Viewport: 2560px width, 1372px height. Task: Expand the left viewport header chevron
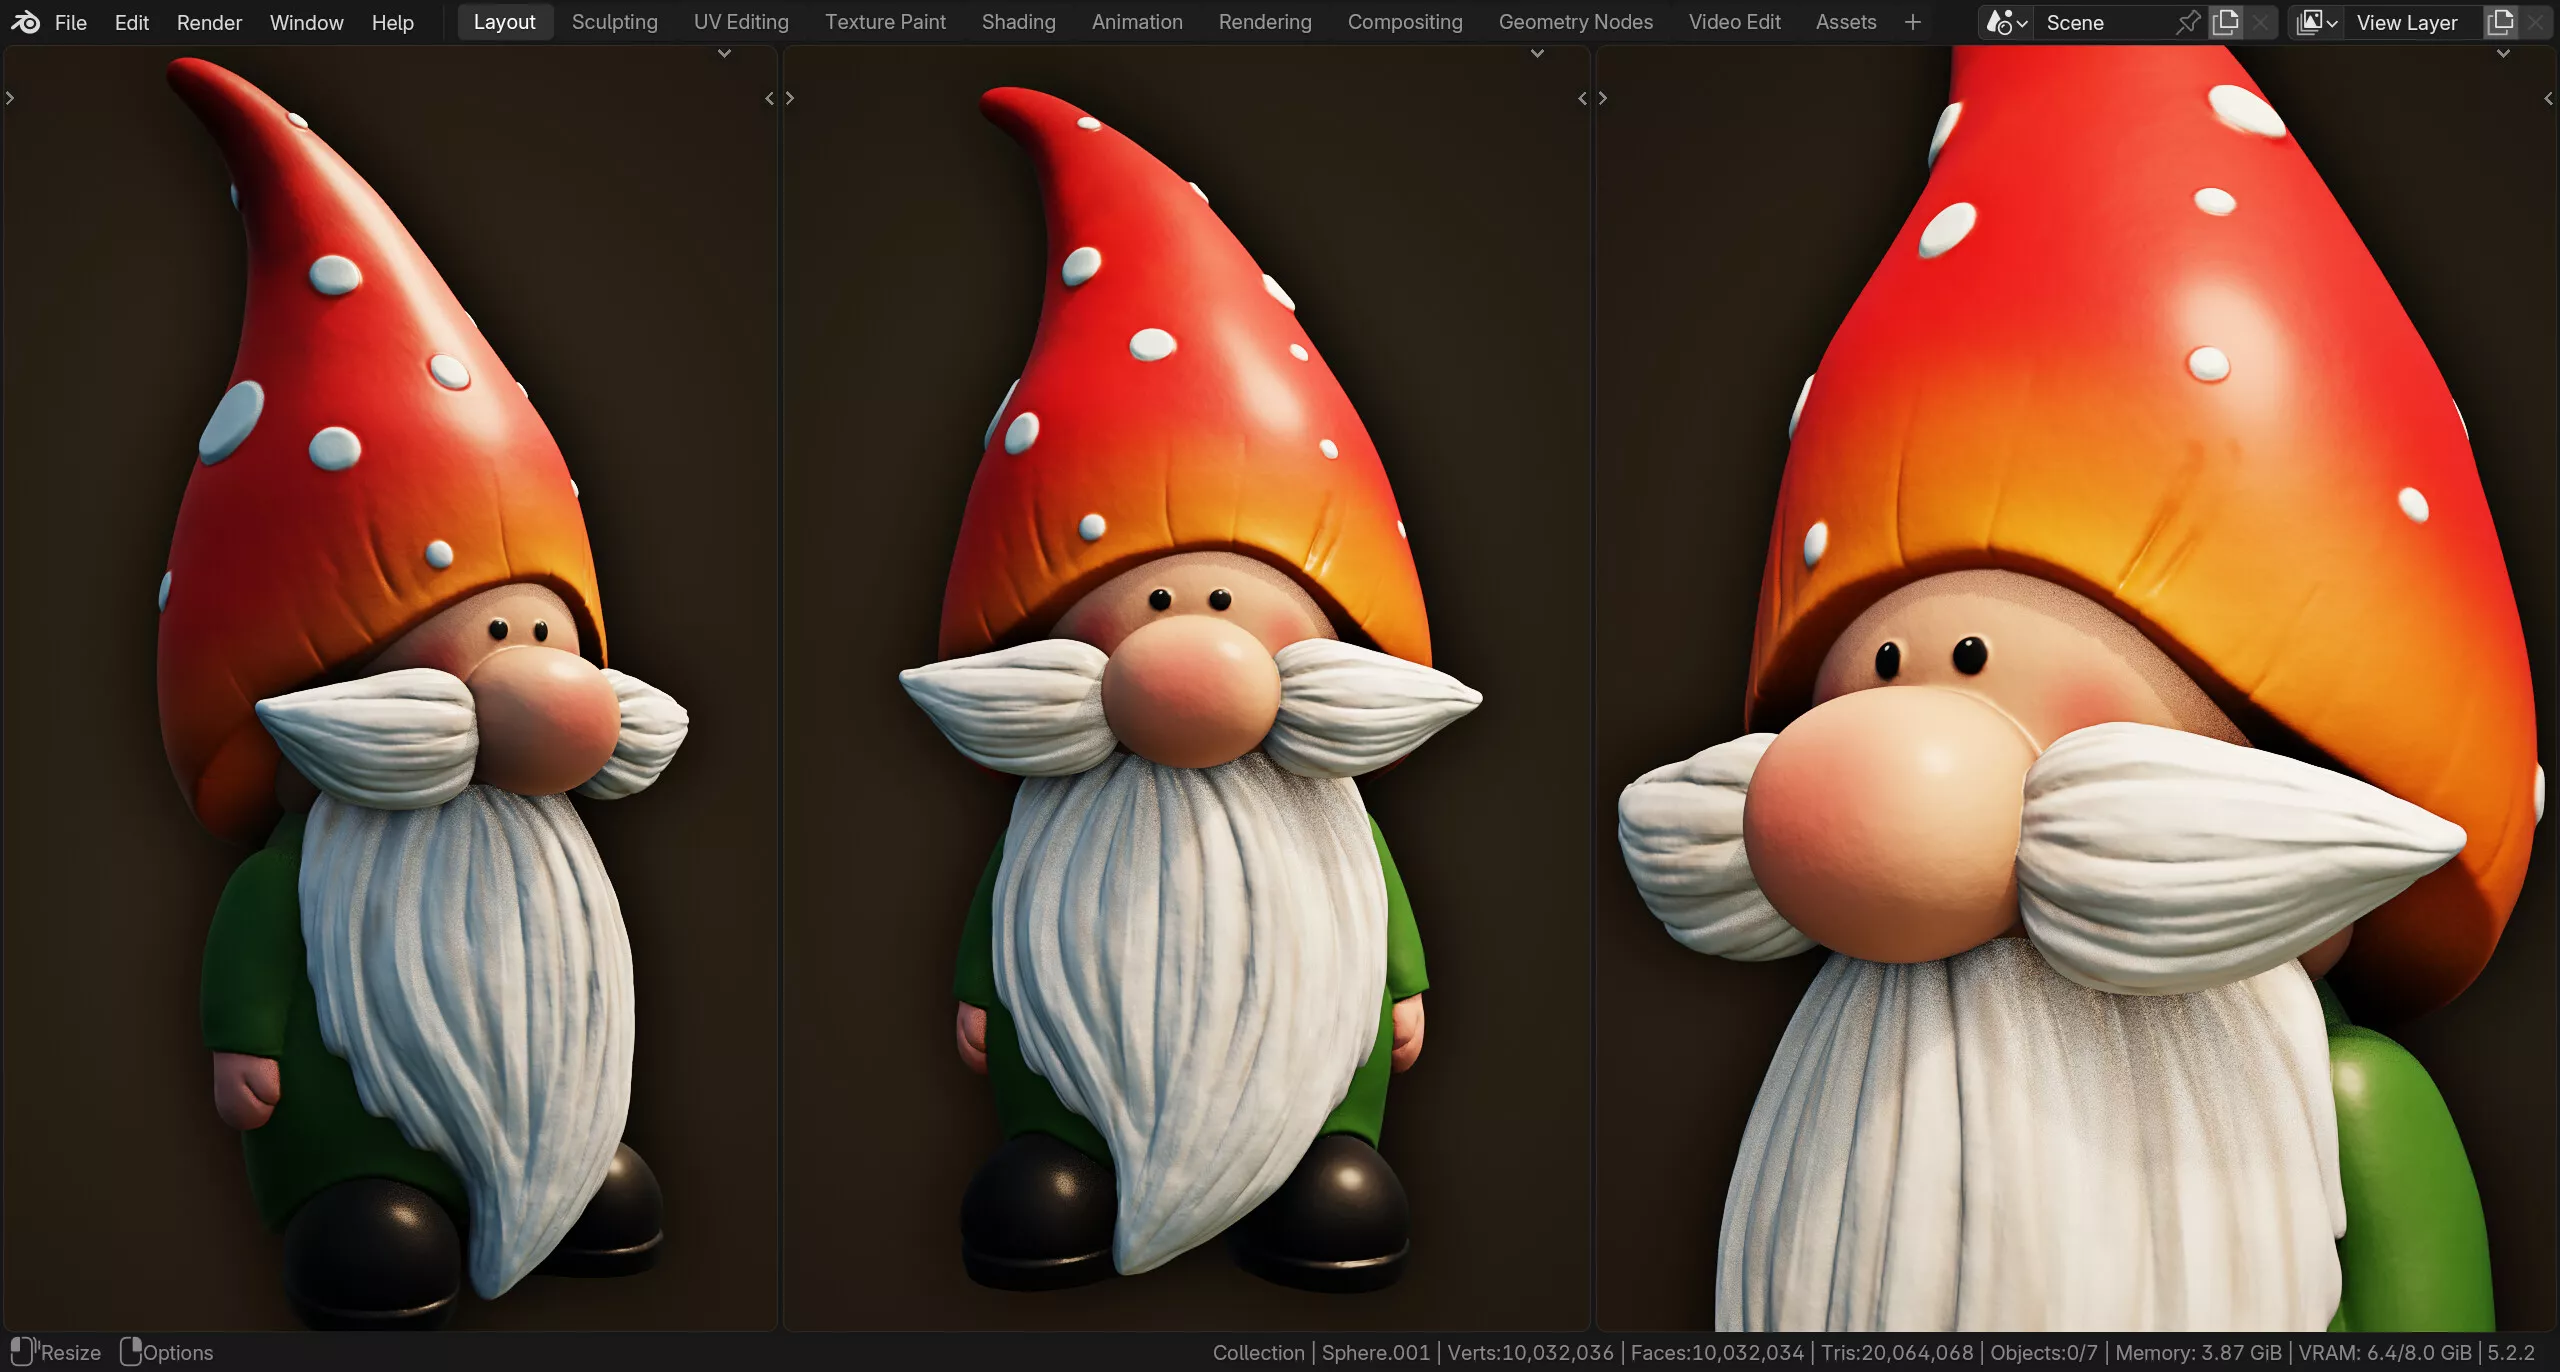tap(724, 54)
